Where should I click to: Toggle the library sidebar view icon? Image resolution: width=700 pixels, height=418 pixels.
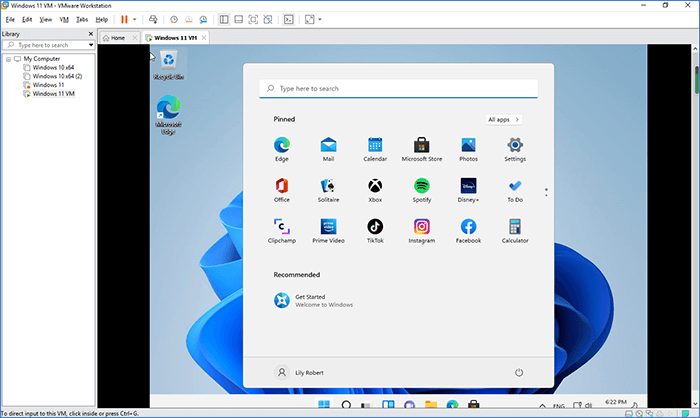pos(223,19)
